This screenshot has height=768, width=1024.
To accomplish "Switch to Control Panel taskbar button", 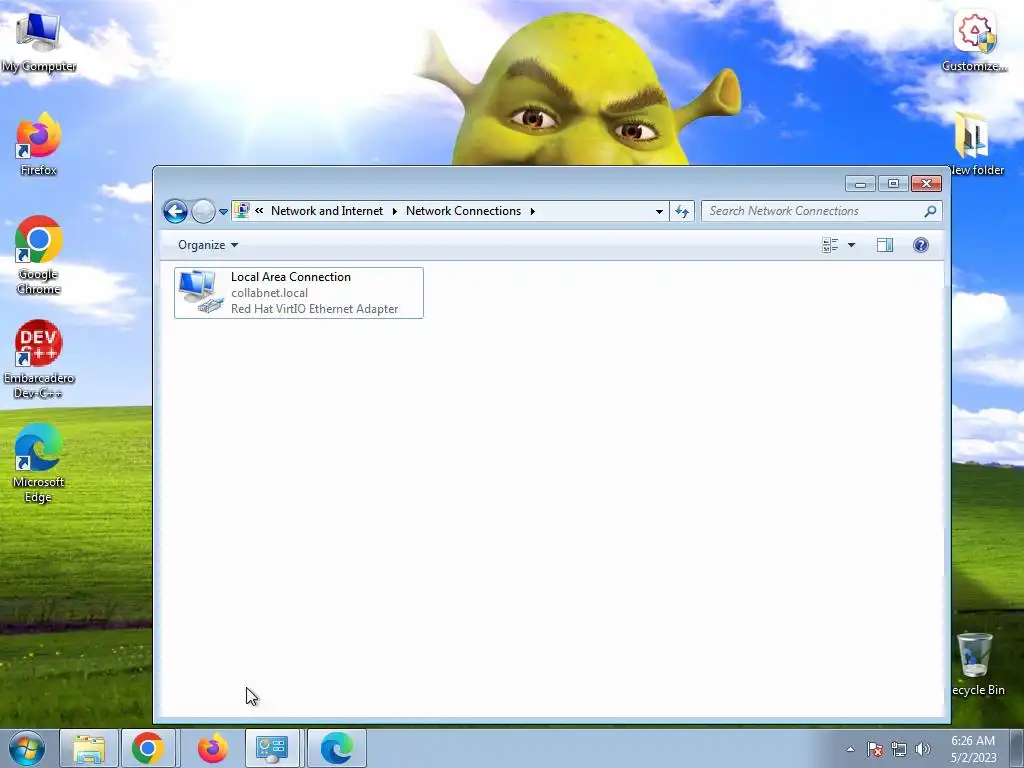I will [x=272, y=748].
